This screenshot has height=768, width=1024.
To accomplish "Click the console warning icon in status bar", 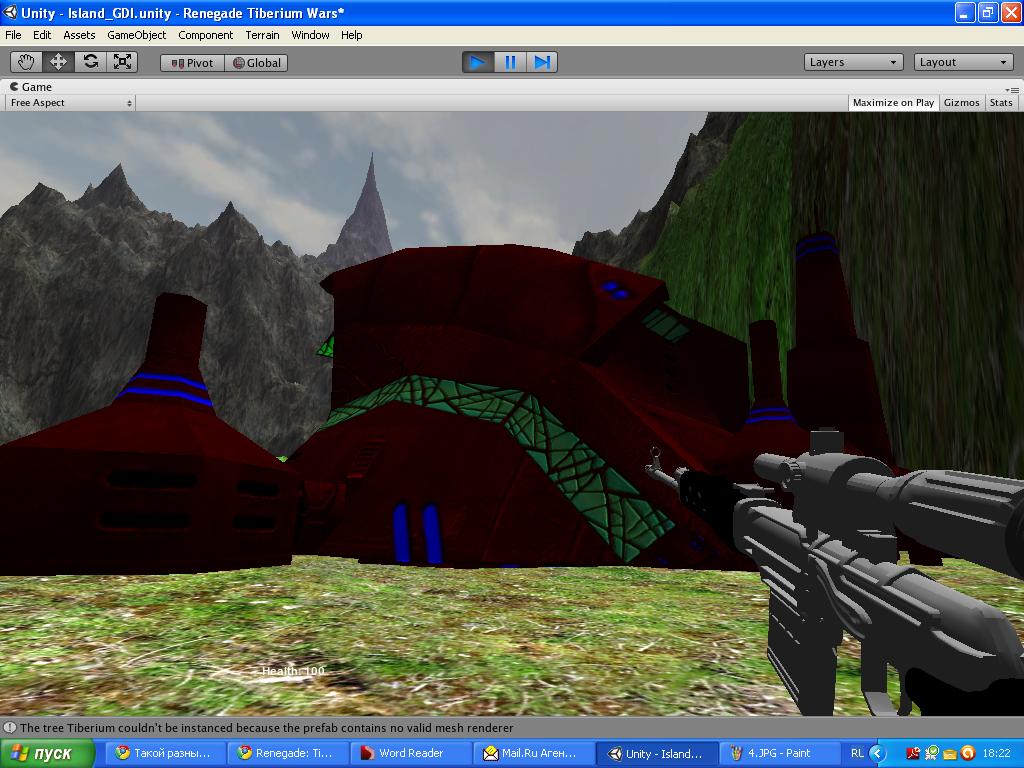I will pyautogui.click(x=10, y=728).
